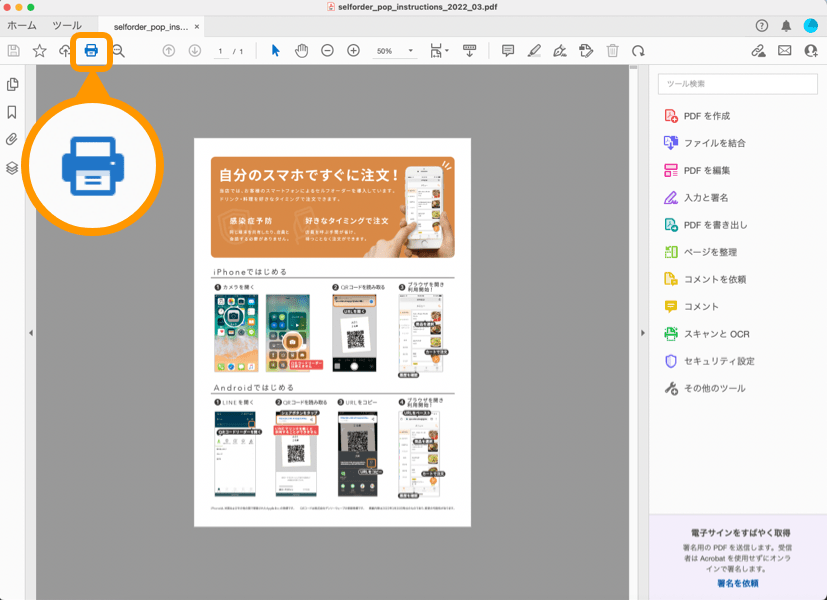
Task: Click the document edit icon beside the trash
Action: [x=585, y=51]
